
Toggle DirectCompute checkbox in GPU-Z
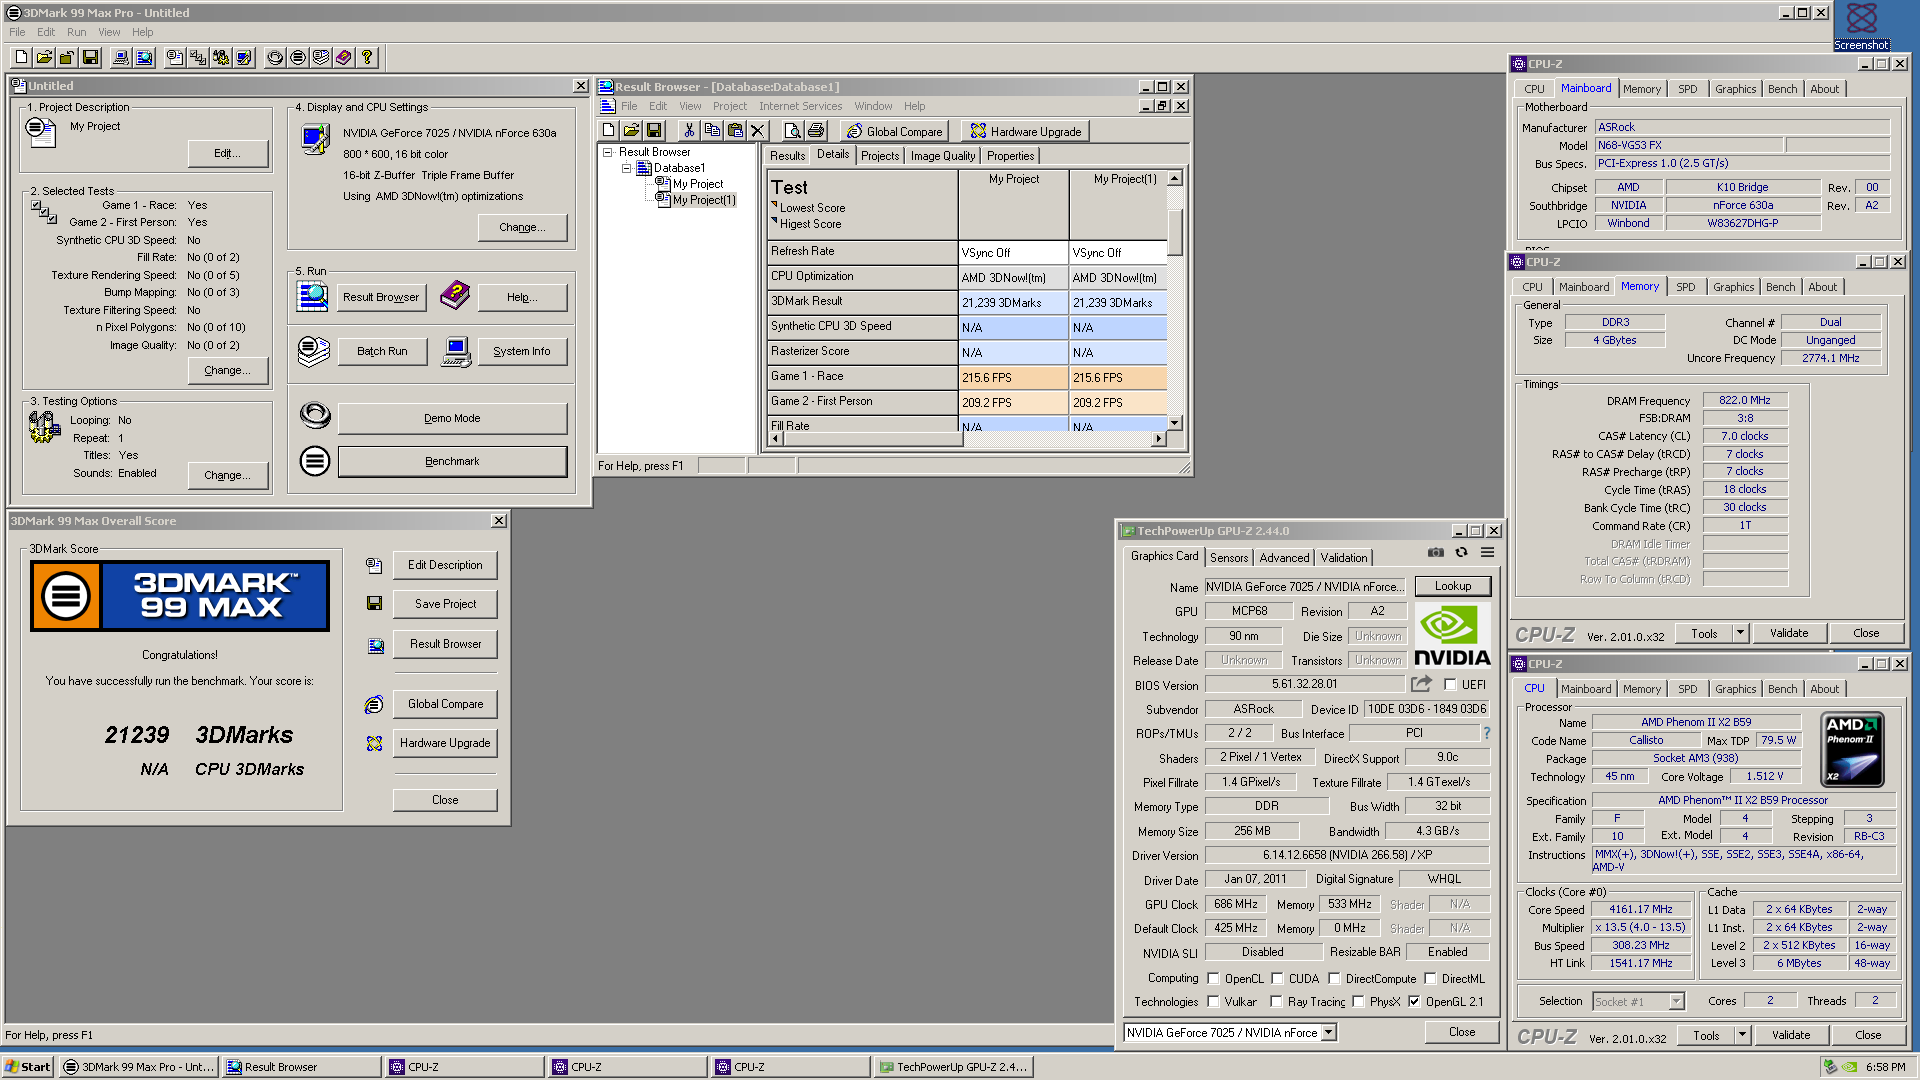click(x=1334, y=979)
